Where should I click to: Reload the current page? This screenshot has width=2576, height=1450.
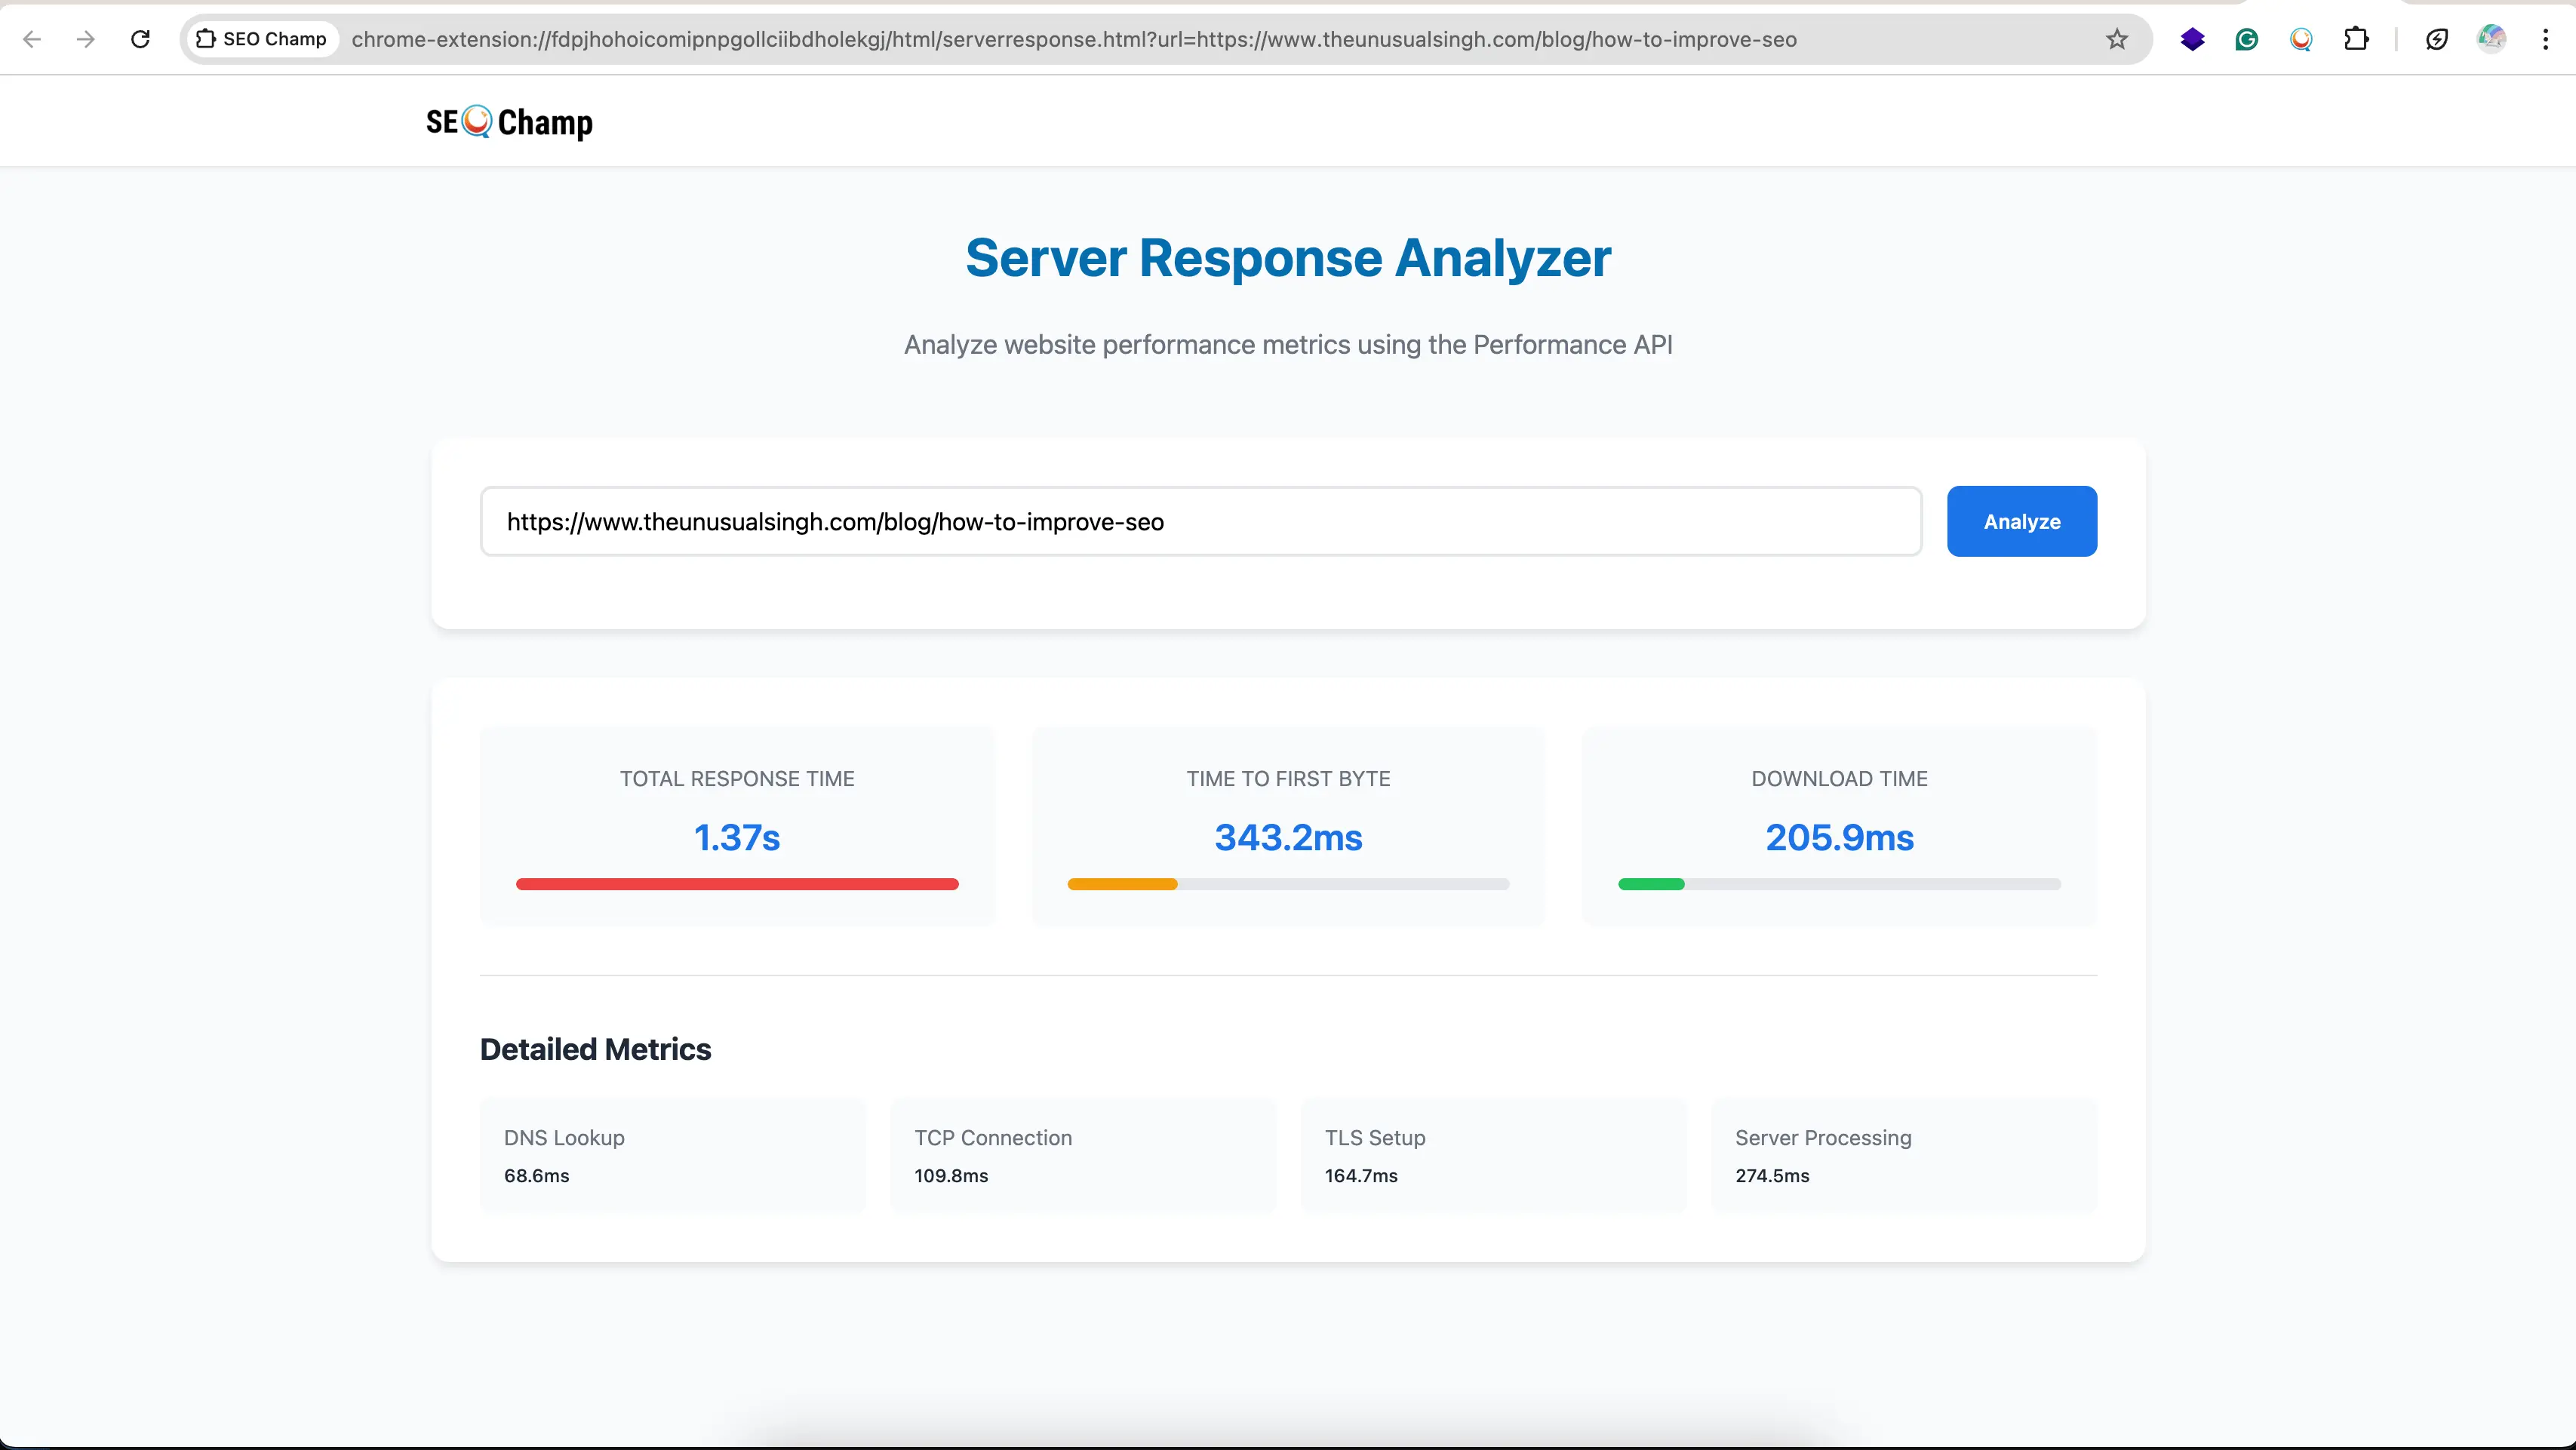[141, 39]
